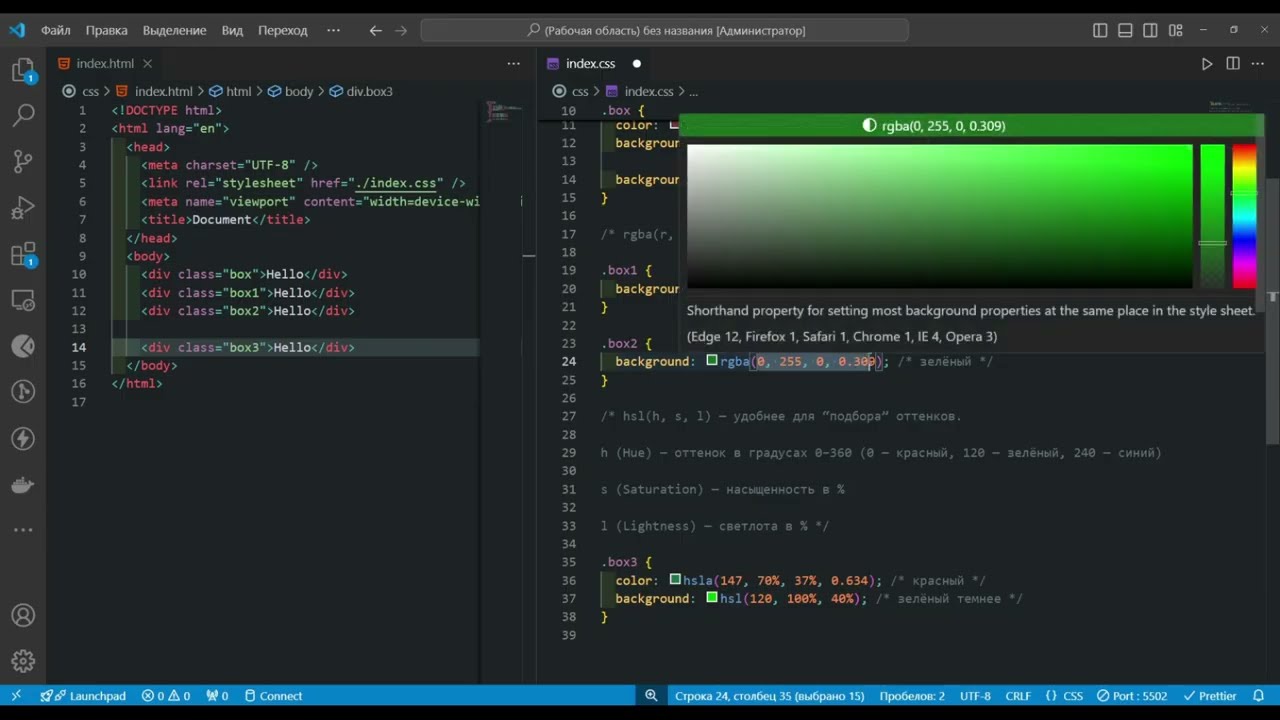This screenshot has width=1280, height=720.
Task: Click the rainbow hue strip
Action: pyautogui.click(x=1244, y=216)
